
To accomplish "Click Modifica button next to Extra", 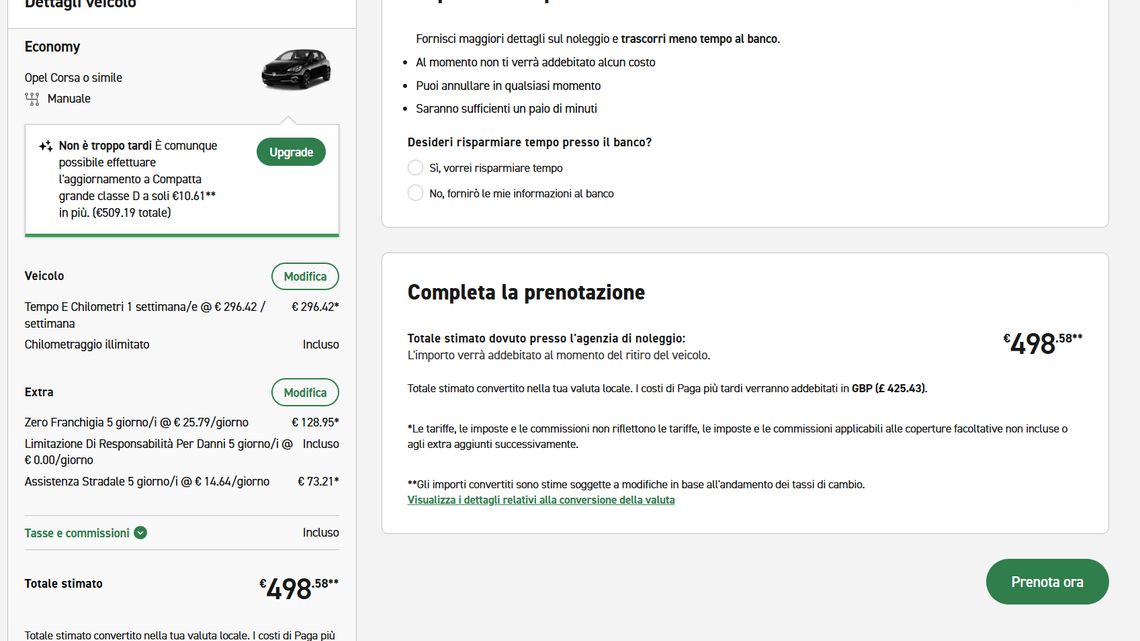I will [305, 392].
